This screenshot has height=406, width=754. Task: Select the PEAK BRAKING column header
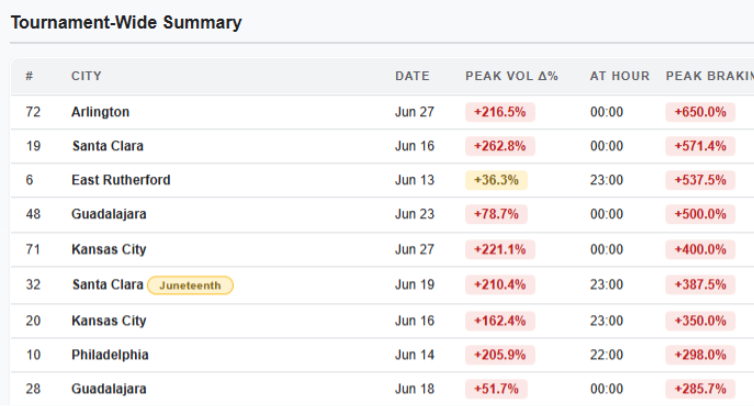pos(710,76)
